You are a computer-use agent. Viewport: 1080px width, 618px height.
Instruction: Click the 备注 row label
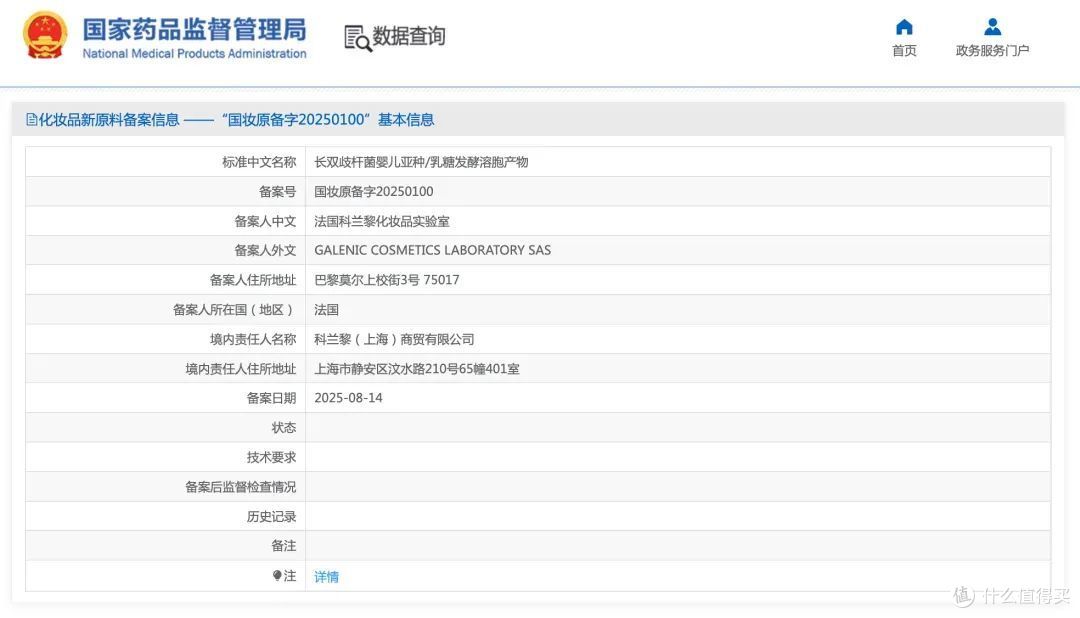tap(284, 546)
